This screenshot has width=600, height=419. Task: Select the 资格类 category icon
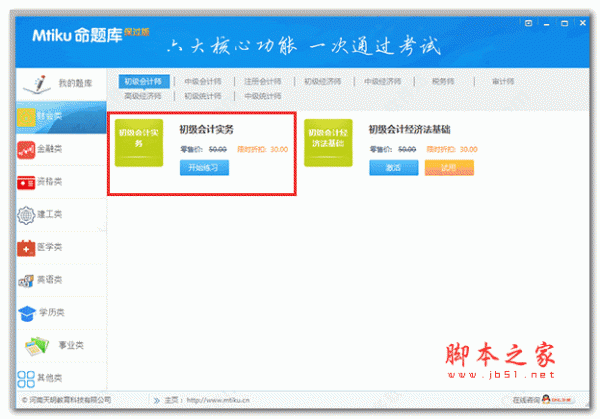[x=26, y=182]
